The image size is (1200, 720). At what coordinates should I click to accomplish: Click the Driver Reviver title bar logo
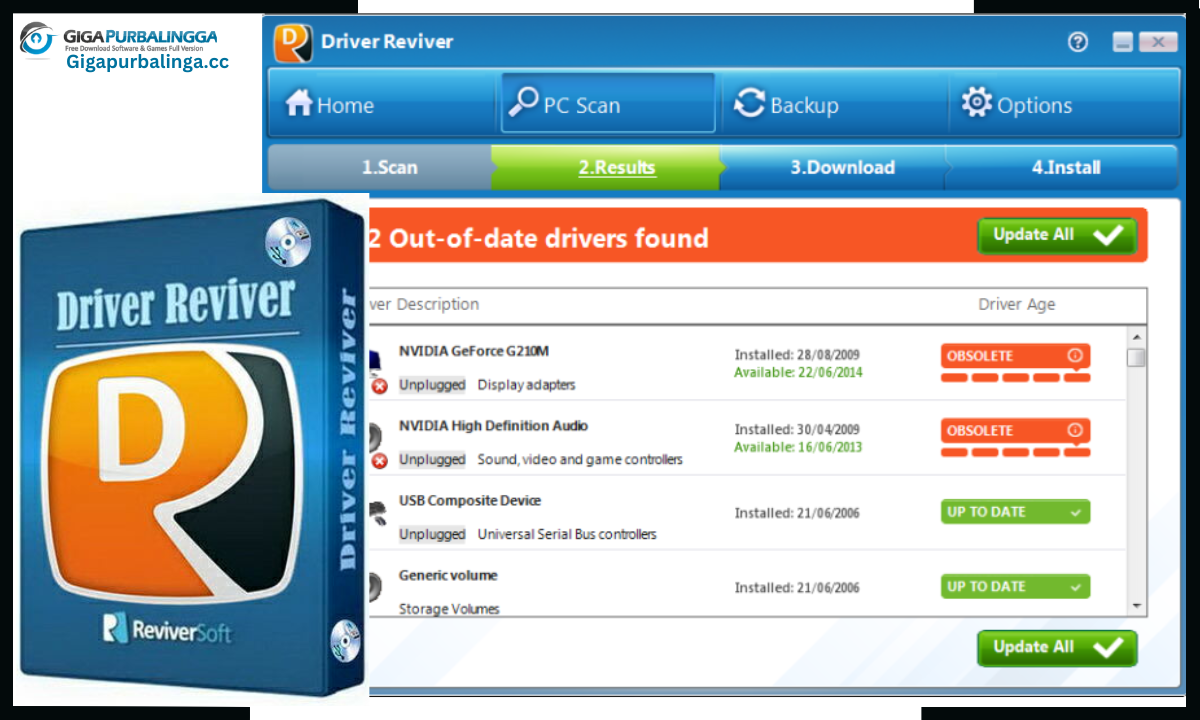coord(292,42)
